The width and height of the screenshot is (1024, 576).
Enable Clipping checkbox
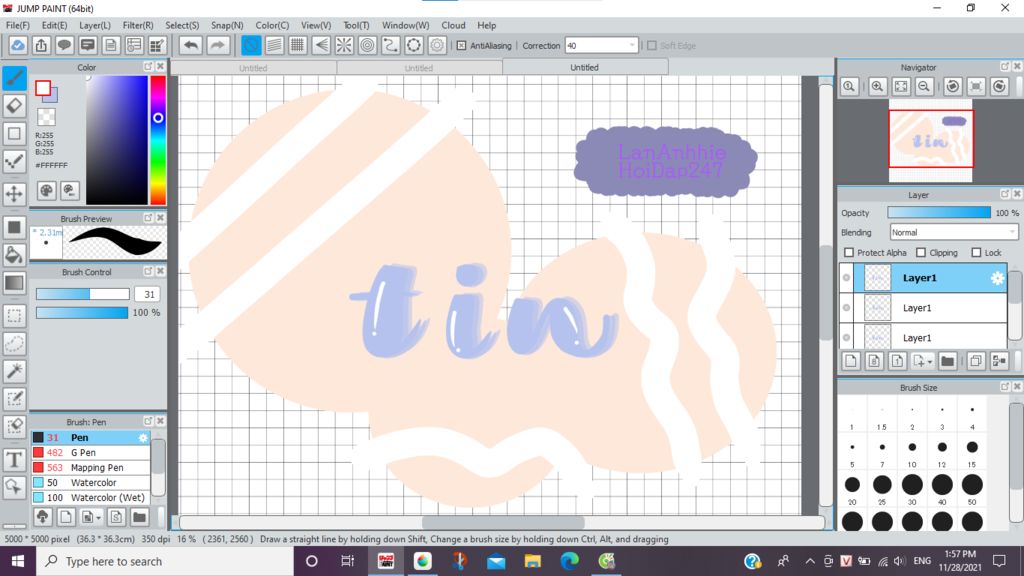[x=921, y=253]
